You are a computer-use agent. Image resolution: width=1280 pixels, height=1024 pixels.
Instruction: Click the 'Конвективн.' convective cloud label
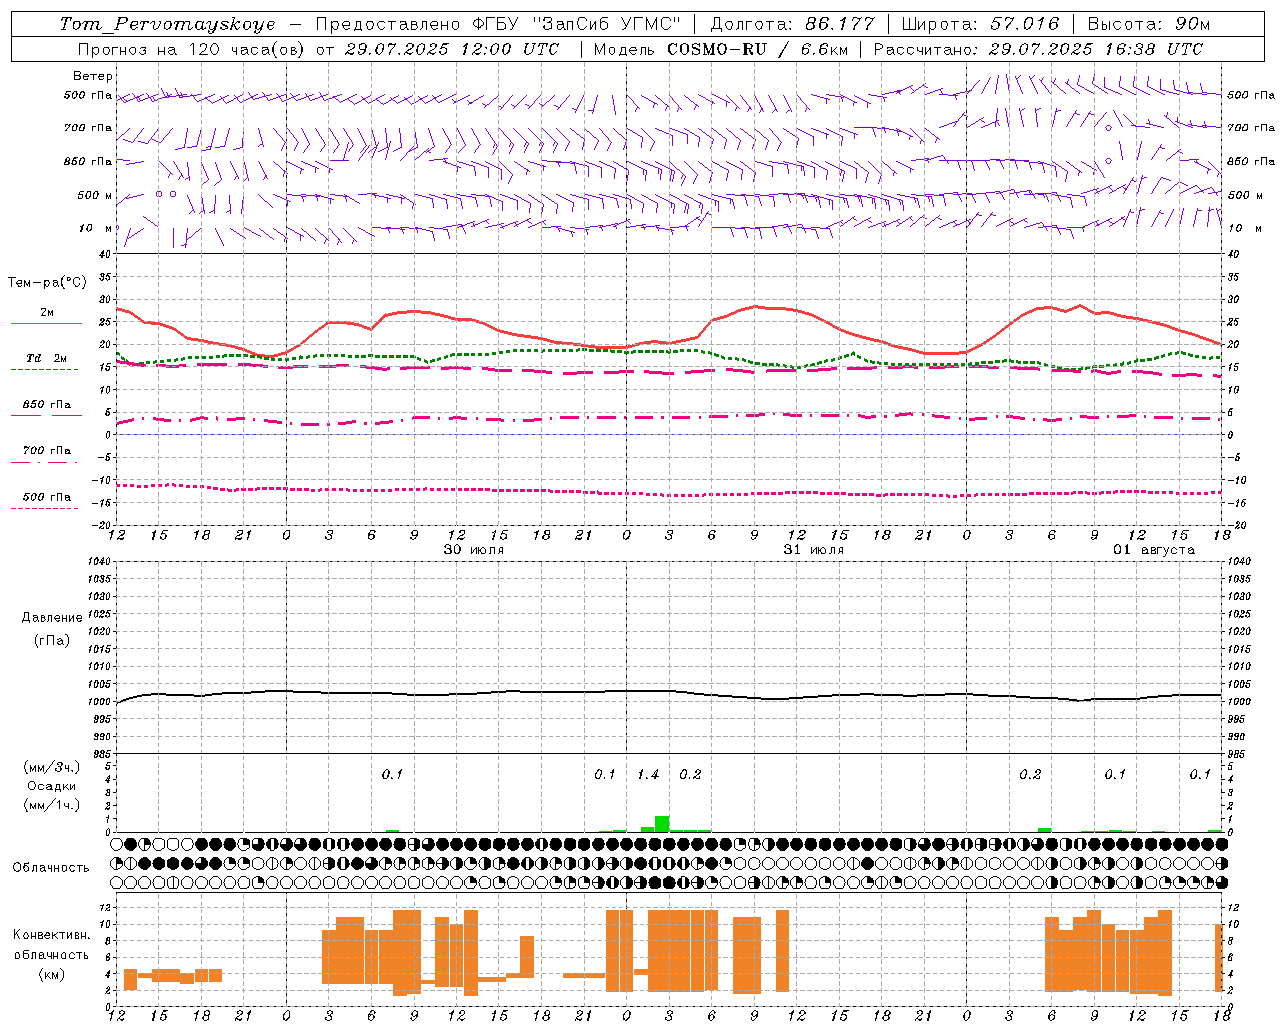point(52,935)
